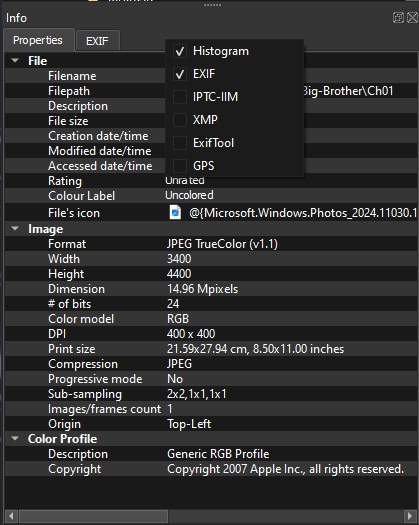Click the horizontal scrollbar thumb
The width and height of the screenshot is (419, 525).
click(x=93, y=516)
